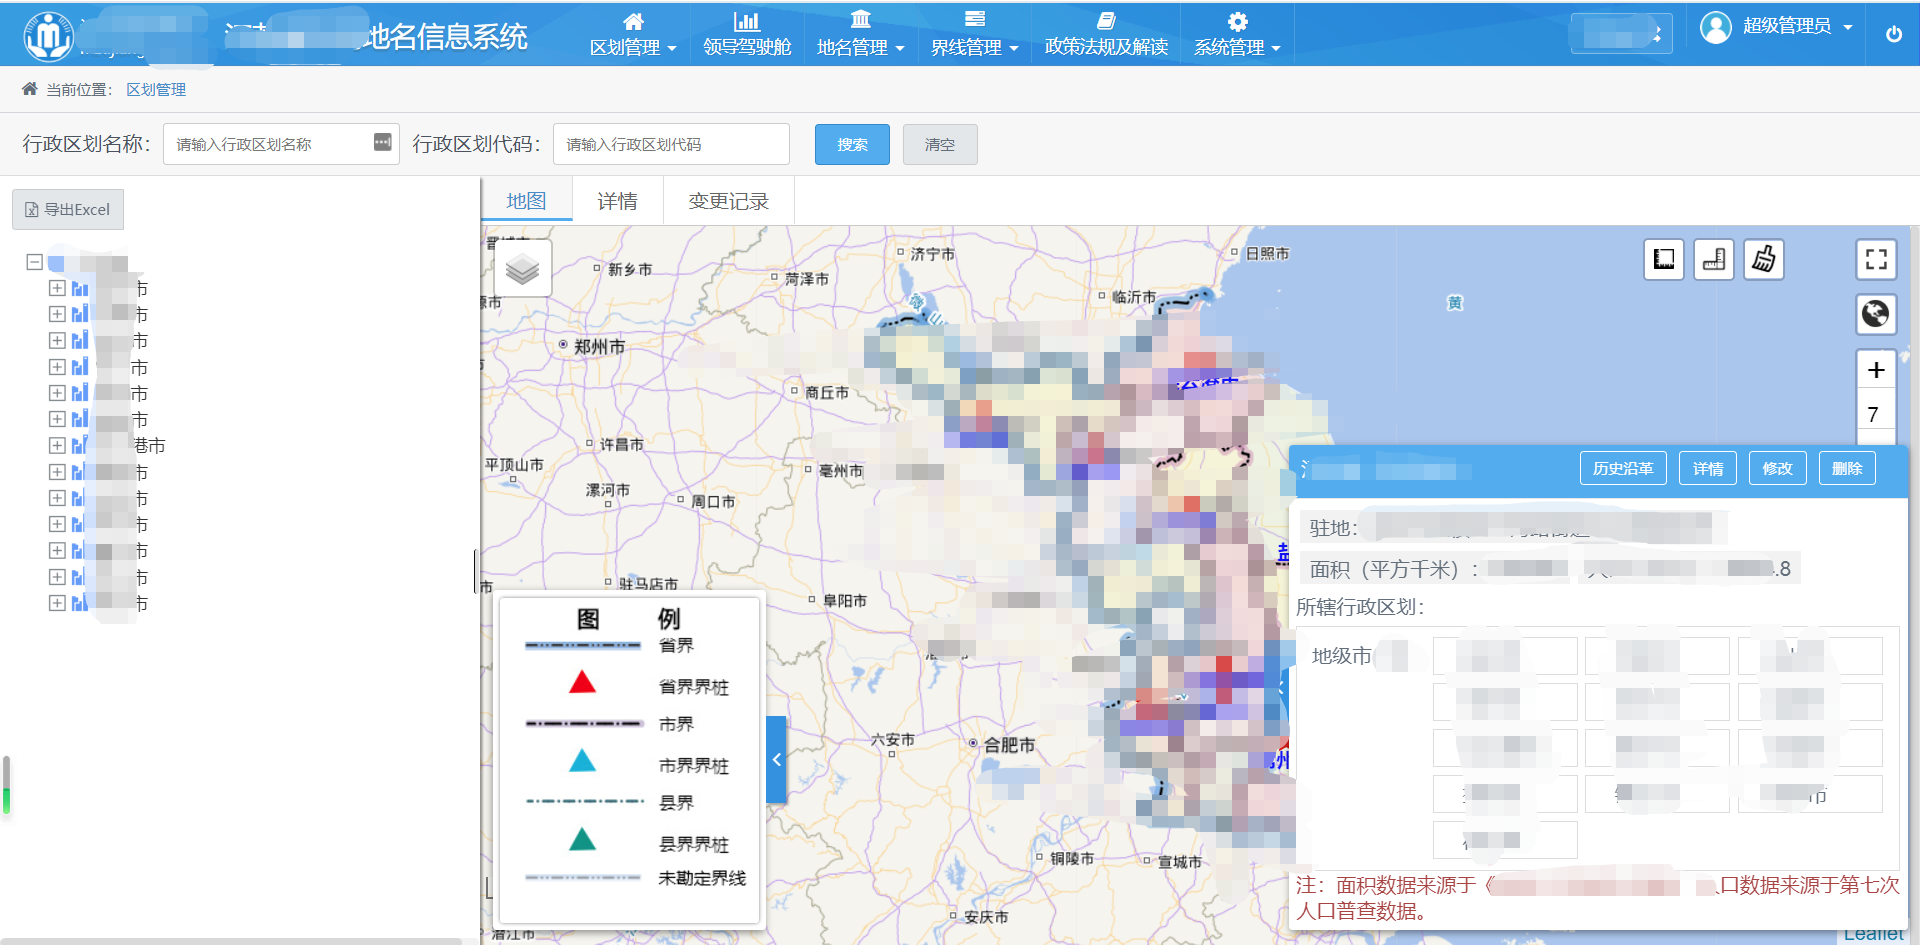
Task: Click 郑州市 label on the map
Action: 599,346
